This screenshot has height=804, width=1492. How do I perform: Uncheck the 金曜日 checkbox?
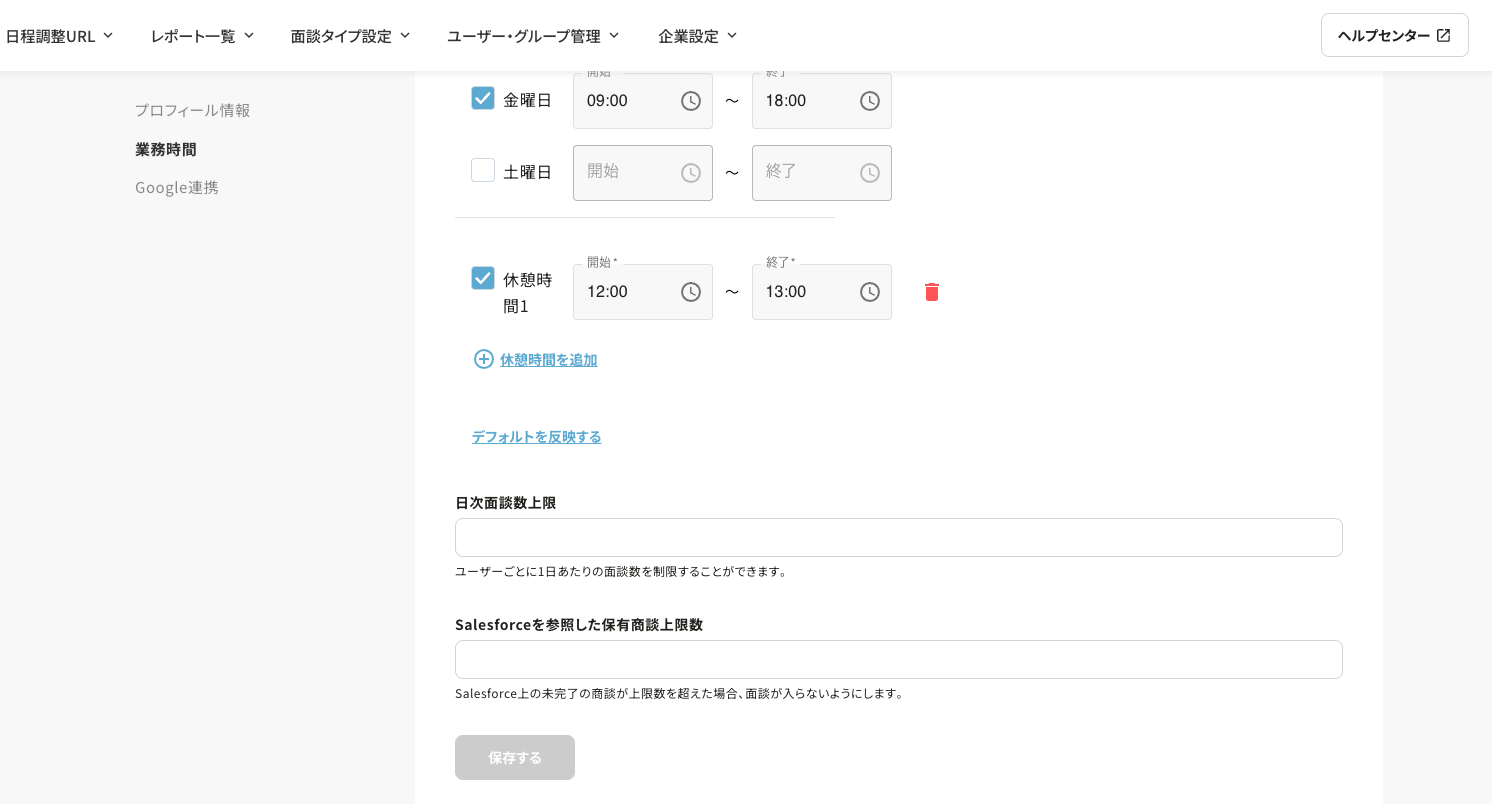pos(483,98)
